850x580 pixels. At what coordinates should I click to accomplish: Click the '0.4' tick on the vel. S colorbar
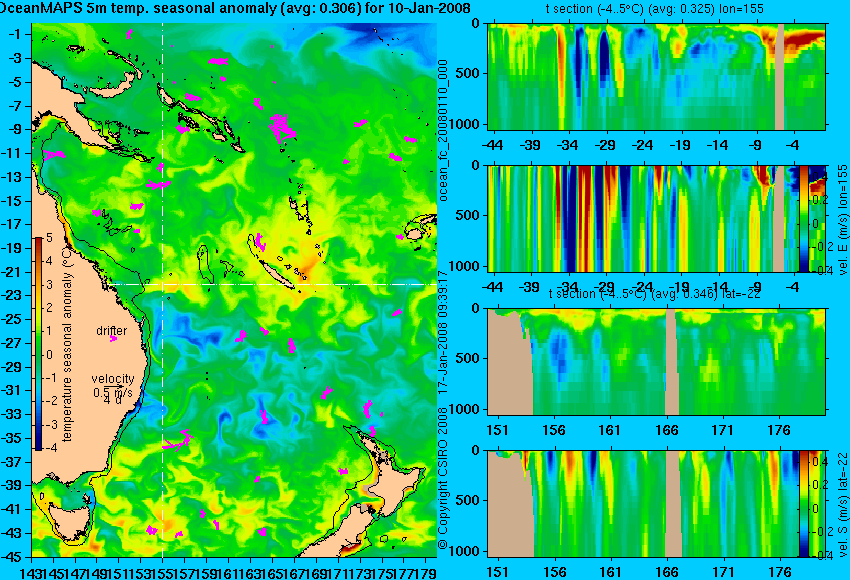coord(820,462)
